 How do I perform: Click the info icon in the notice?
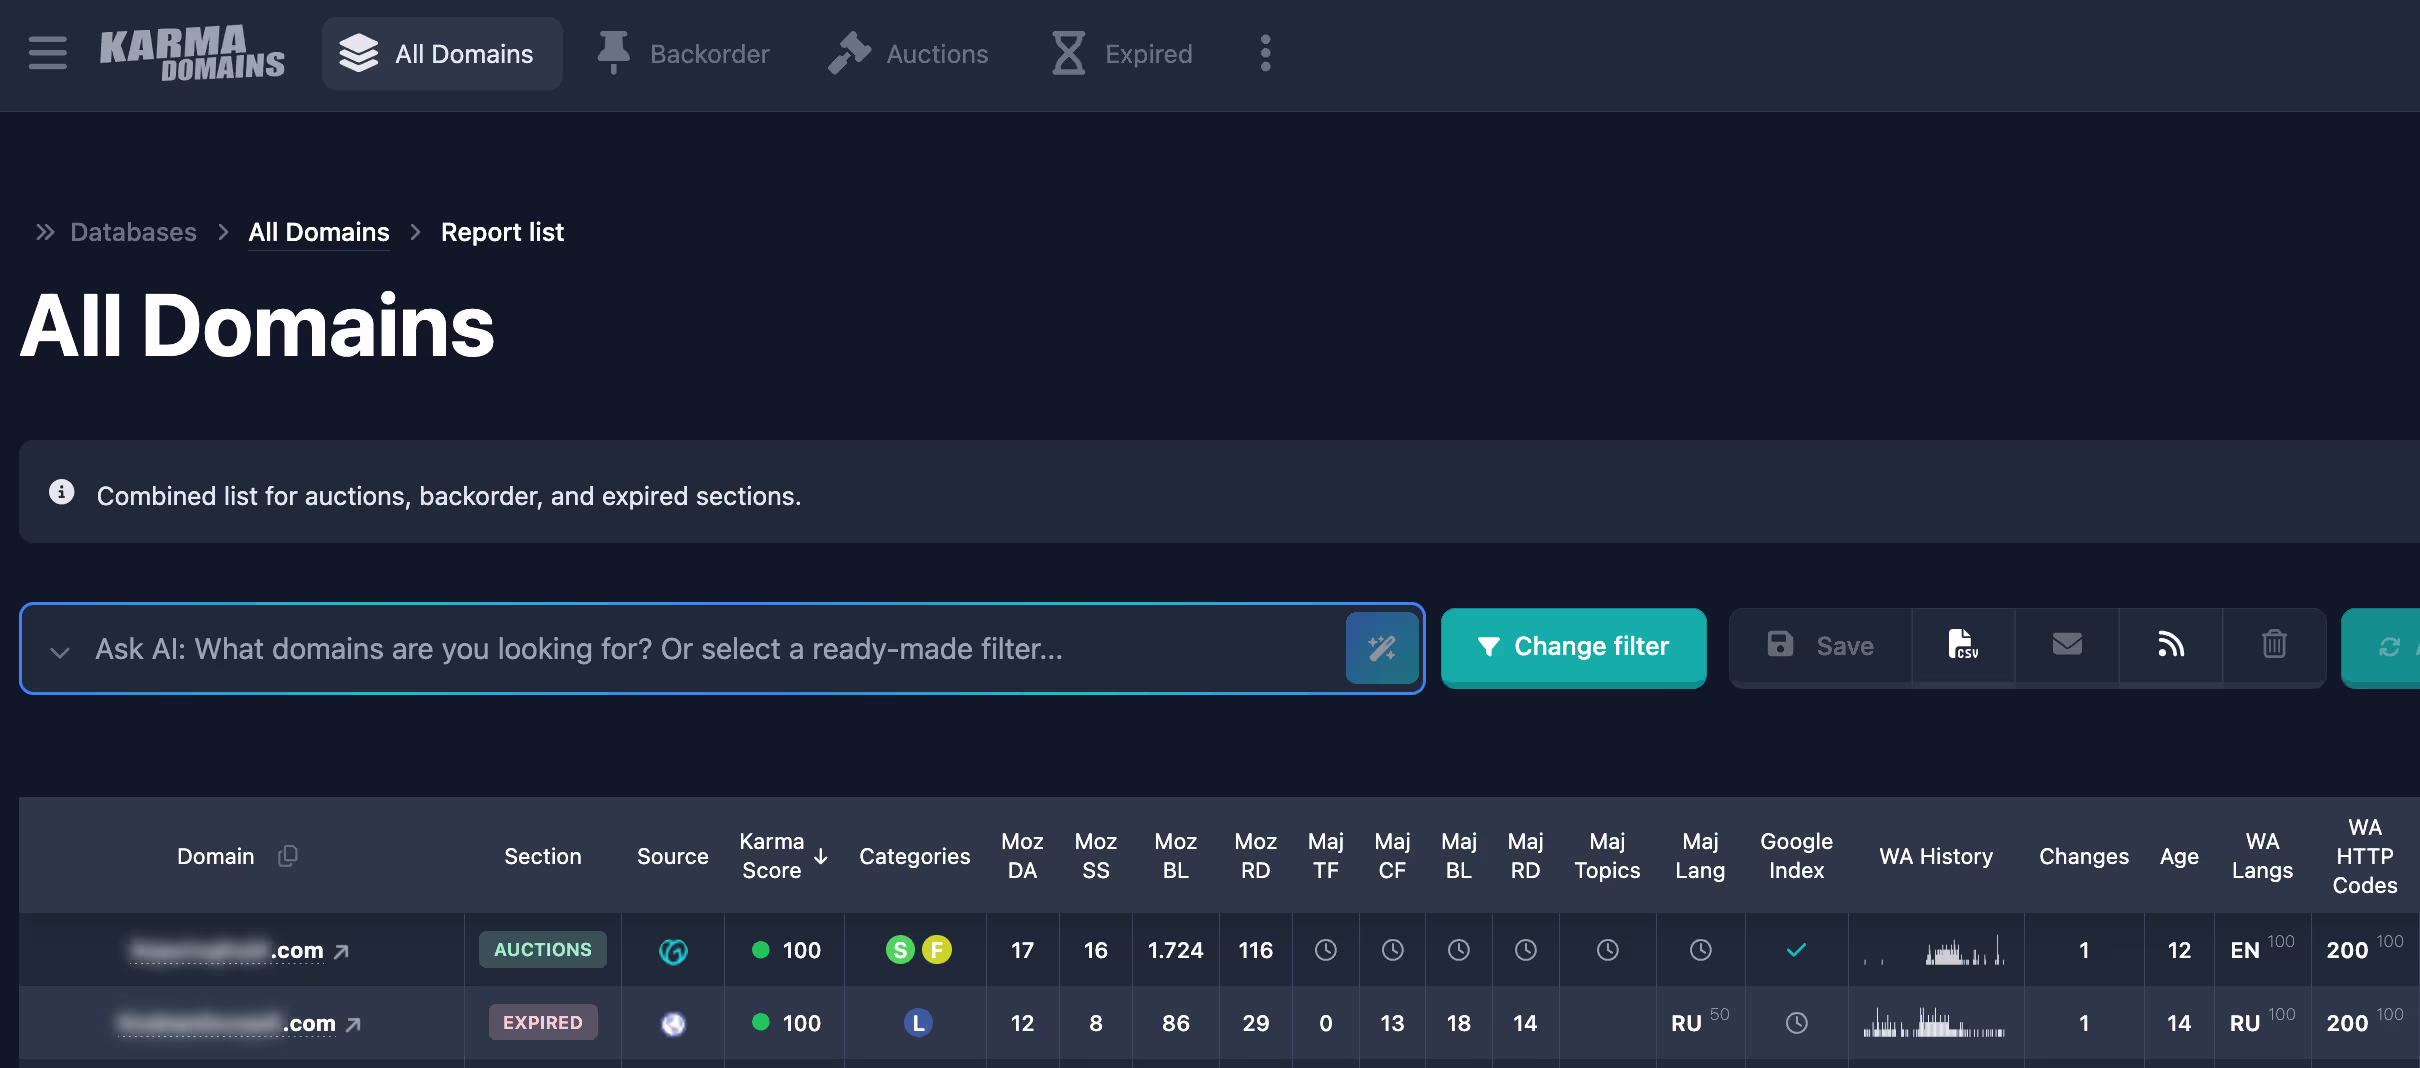[62, 492]
